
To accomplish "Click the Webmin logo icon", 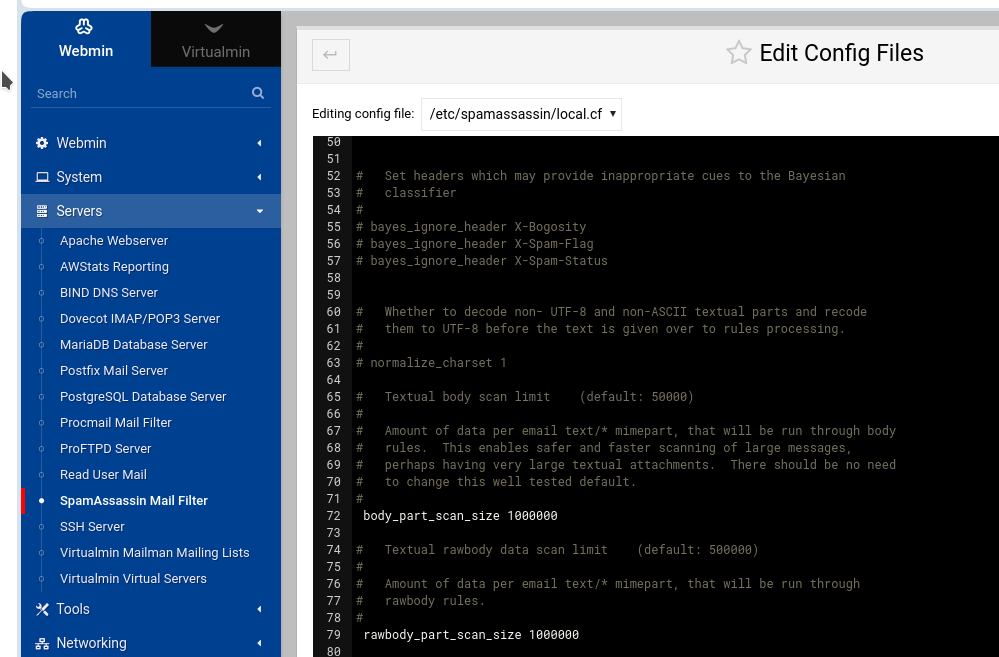I will (84, 26).
